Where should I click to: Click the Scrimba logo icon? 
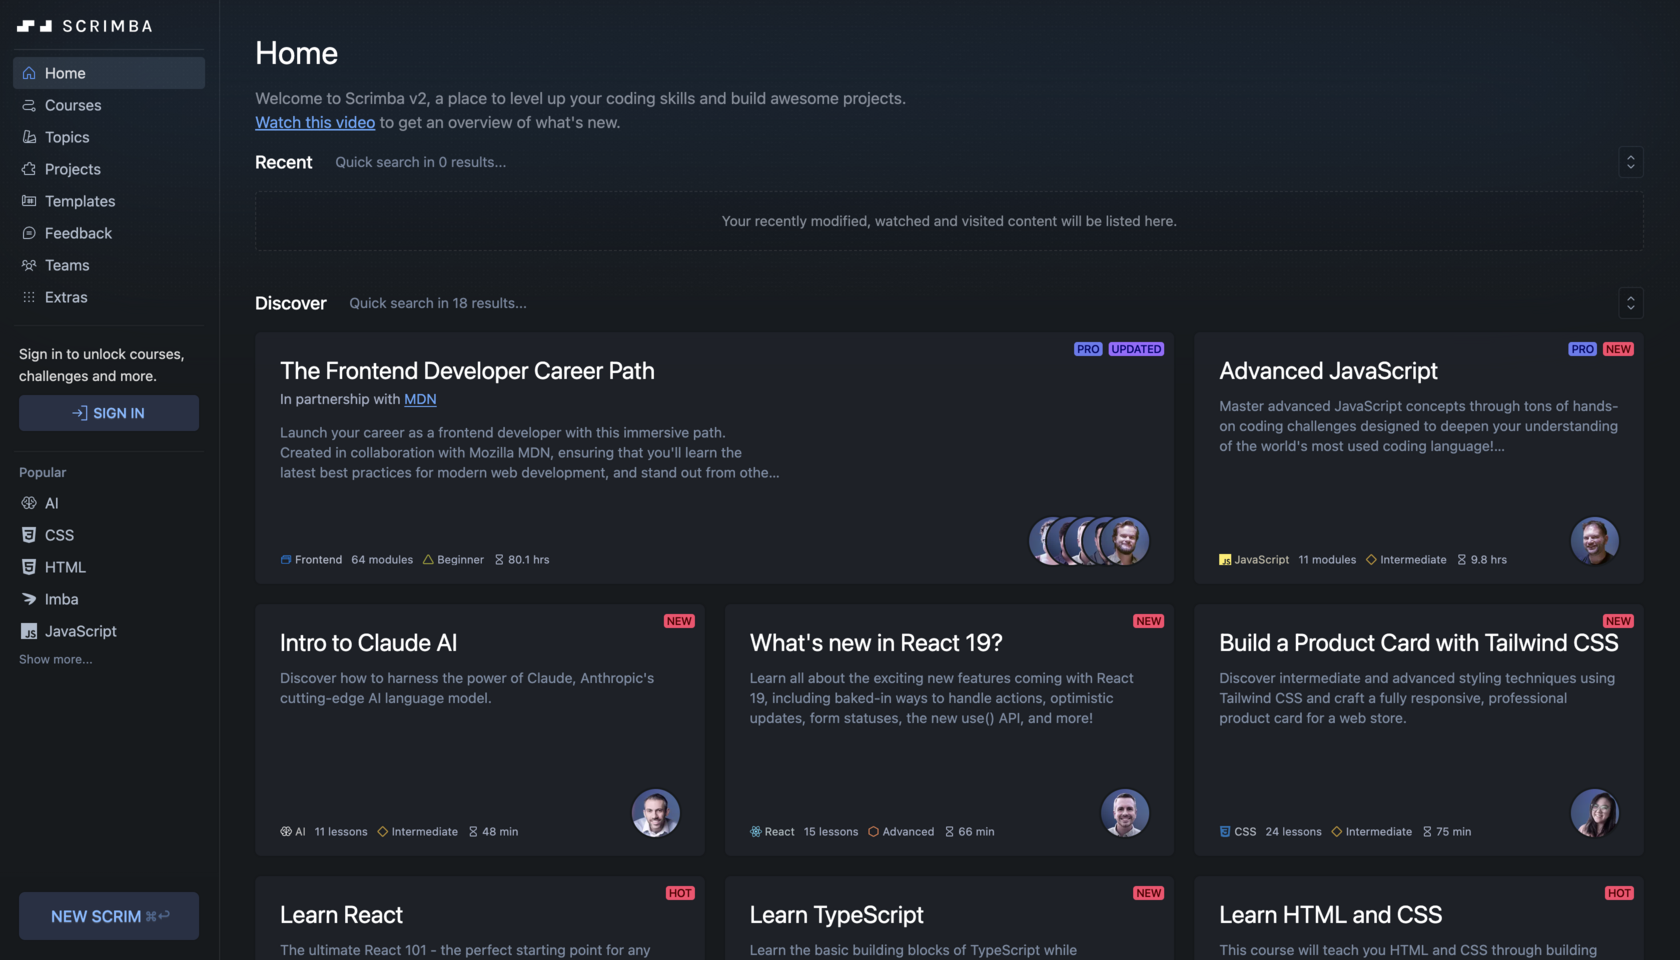click(x=34, y=26)
